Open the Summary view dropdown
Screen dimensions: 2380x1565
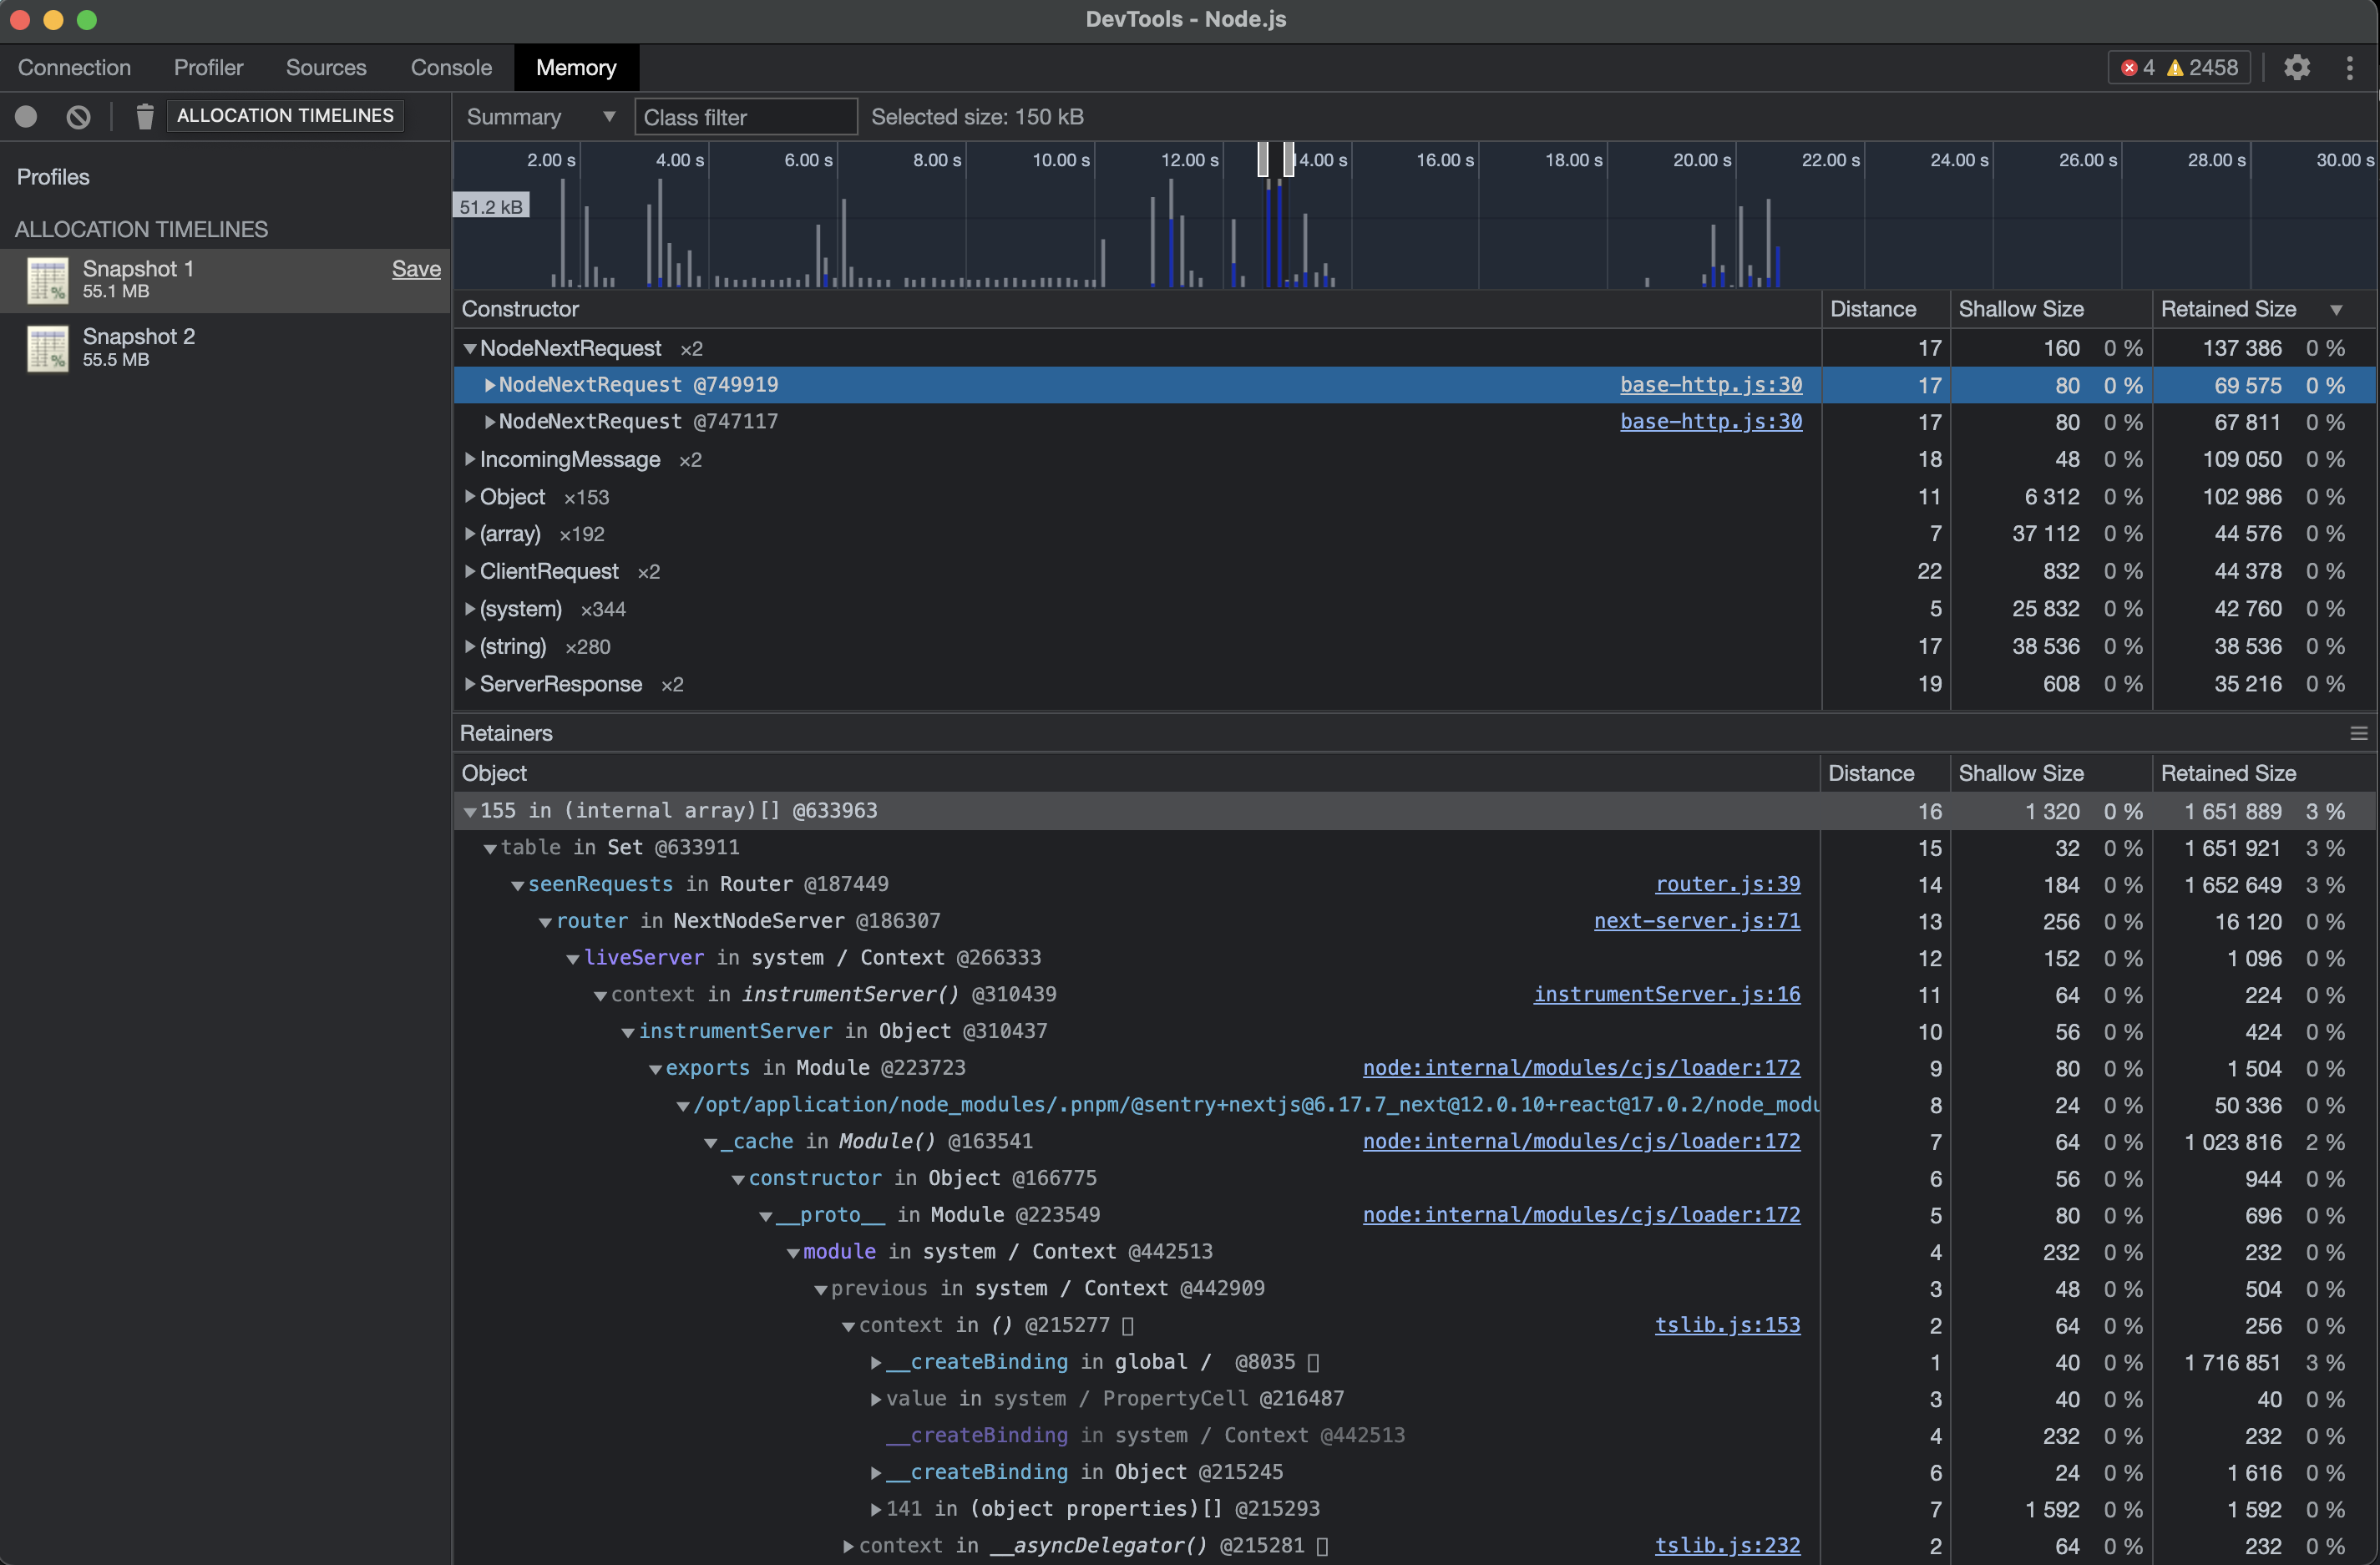click(x=540, y=117)
